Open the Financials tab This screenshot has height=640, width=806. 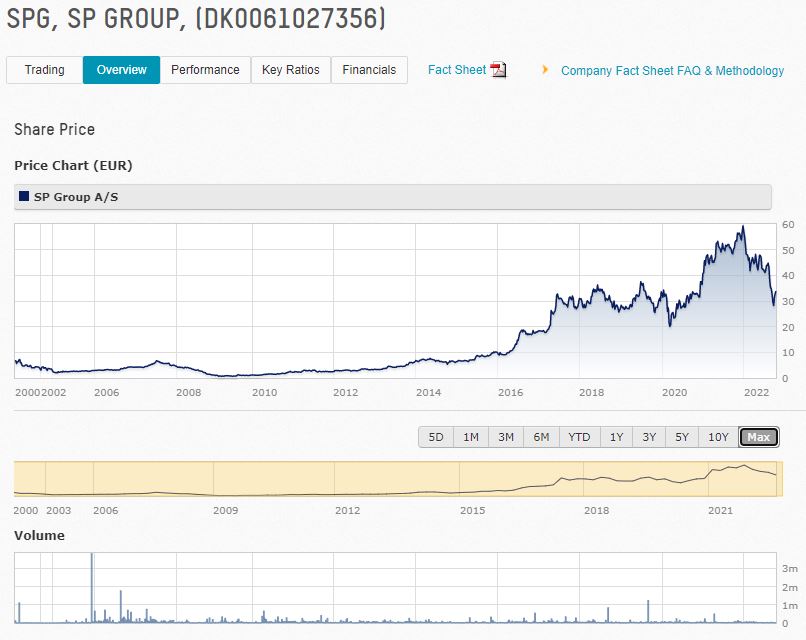pyautogui.click(x=369, y=70)
